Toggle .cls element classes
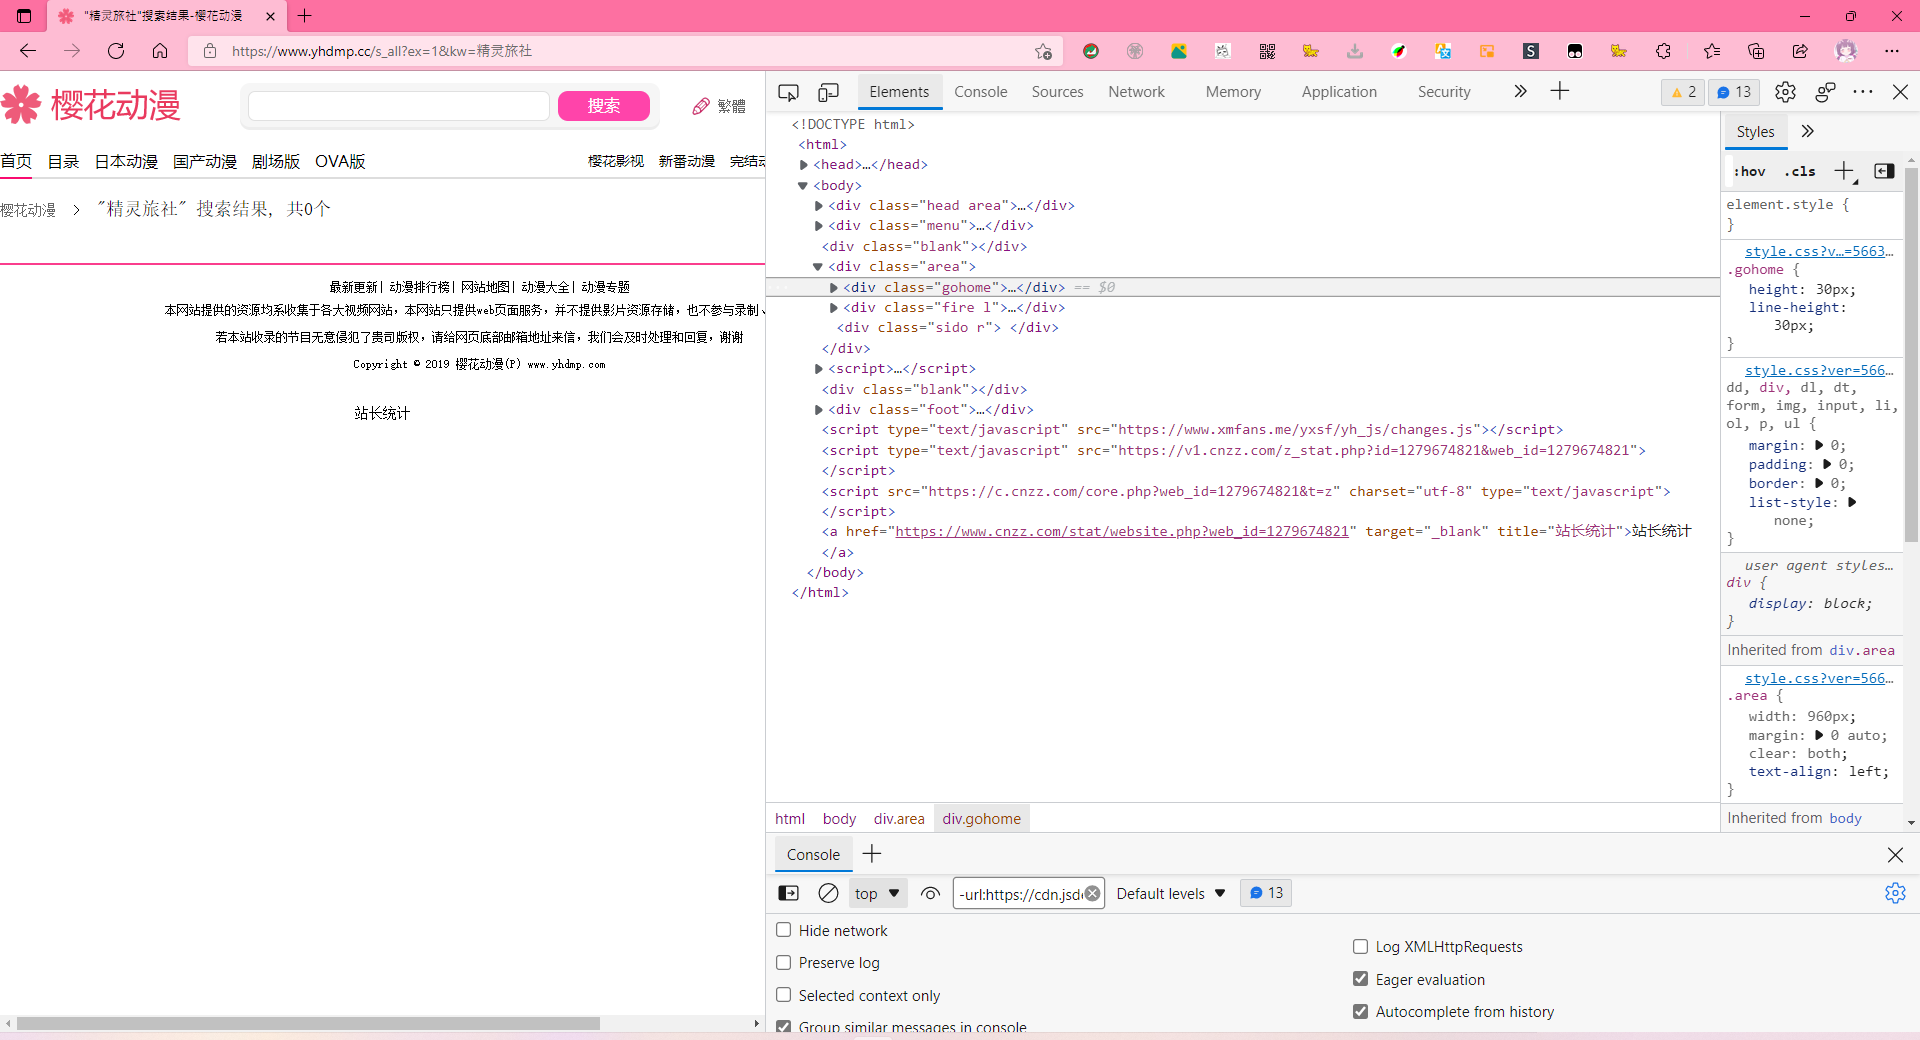1920x1040 pixels. point(1800,171)
